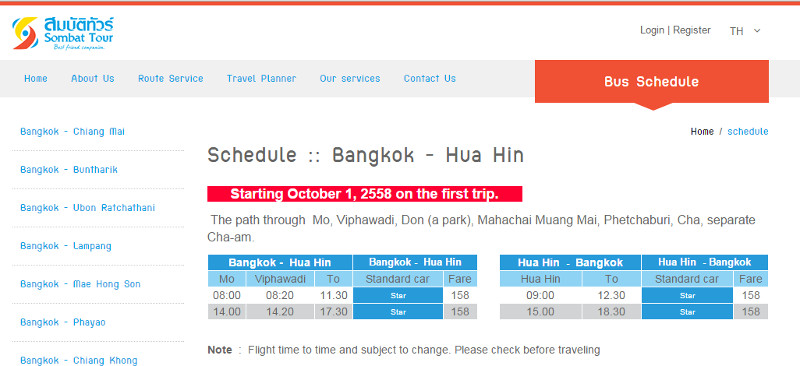Click the Login link

652,30
